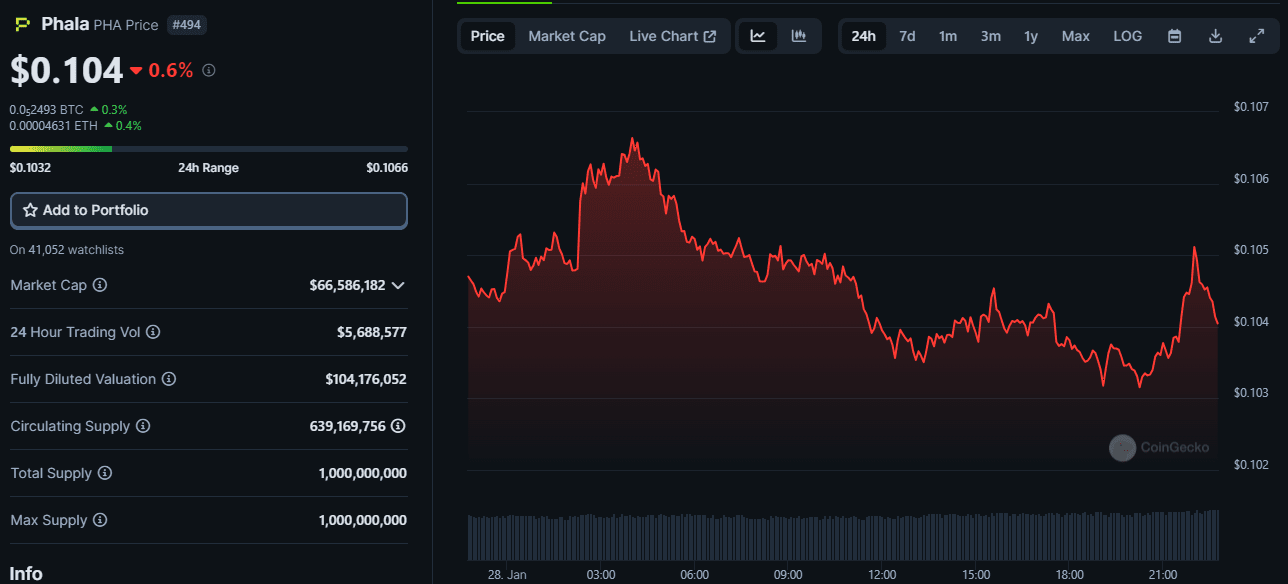The height and width of the screenshot is (584, 1288).
Task: Switch to the Market Cap tab
Action: [x=567, y=36]
